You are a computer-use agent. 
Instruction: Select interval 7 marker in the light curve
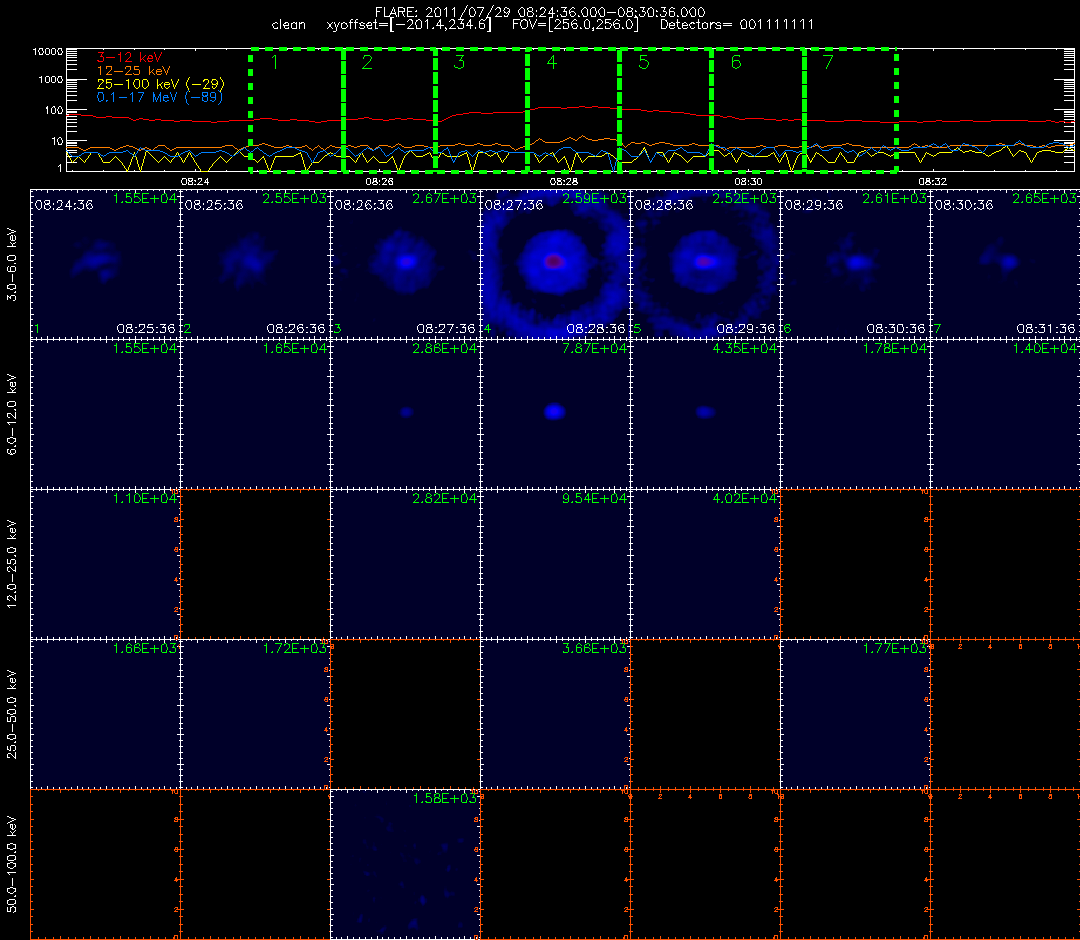tap(828, 62)
